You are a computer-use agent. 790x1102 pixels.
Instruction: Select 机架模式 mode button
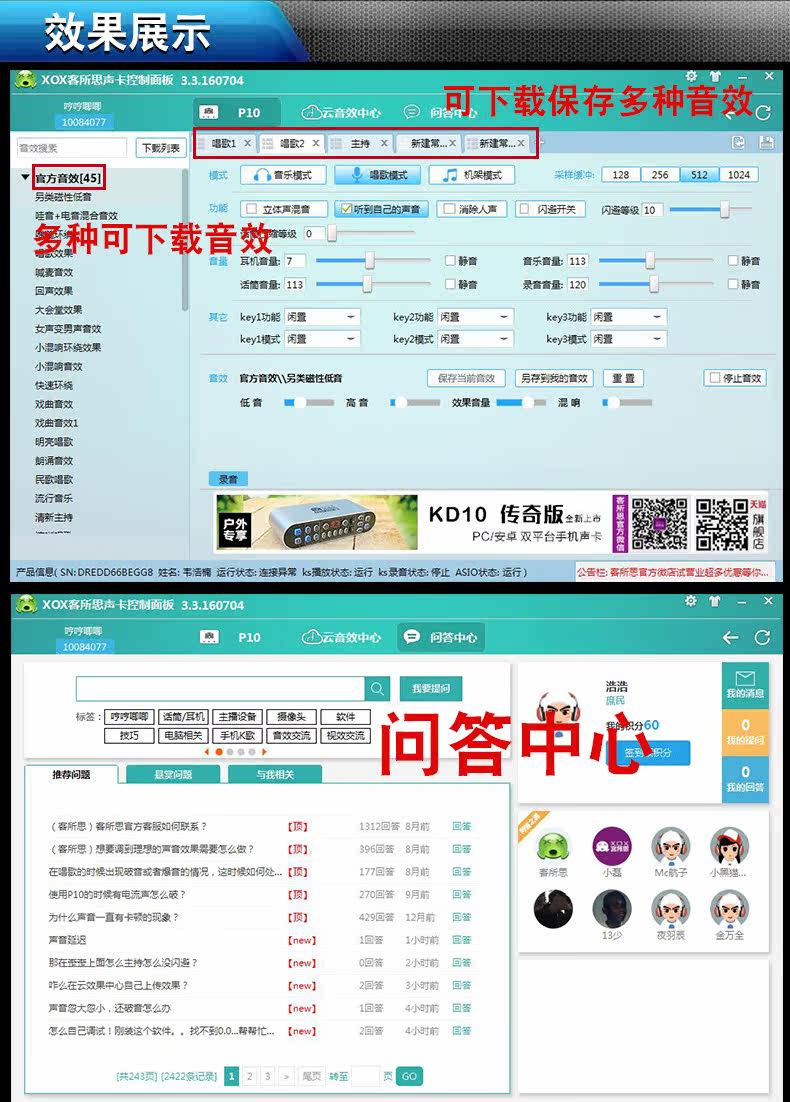pyautogui.click(x=472, y=175)
